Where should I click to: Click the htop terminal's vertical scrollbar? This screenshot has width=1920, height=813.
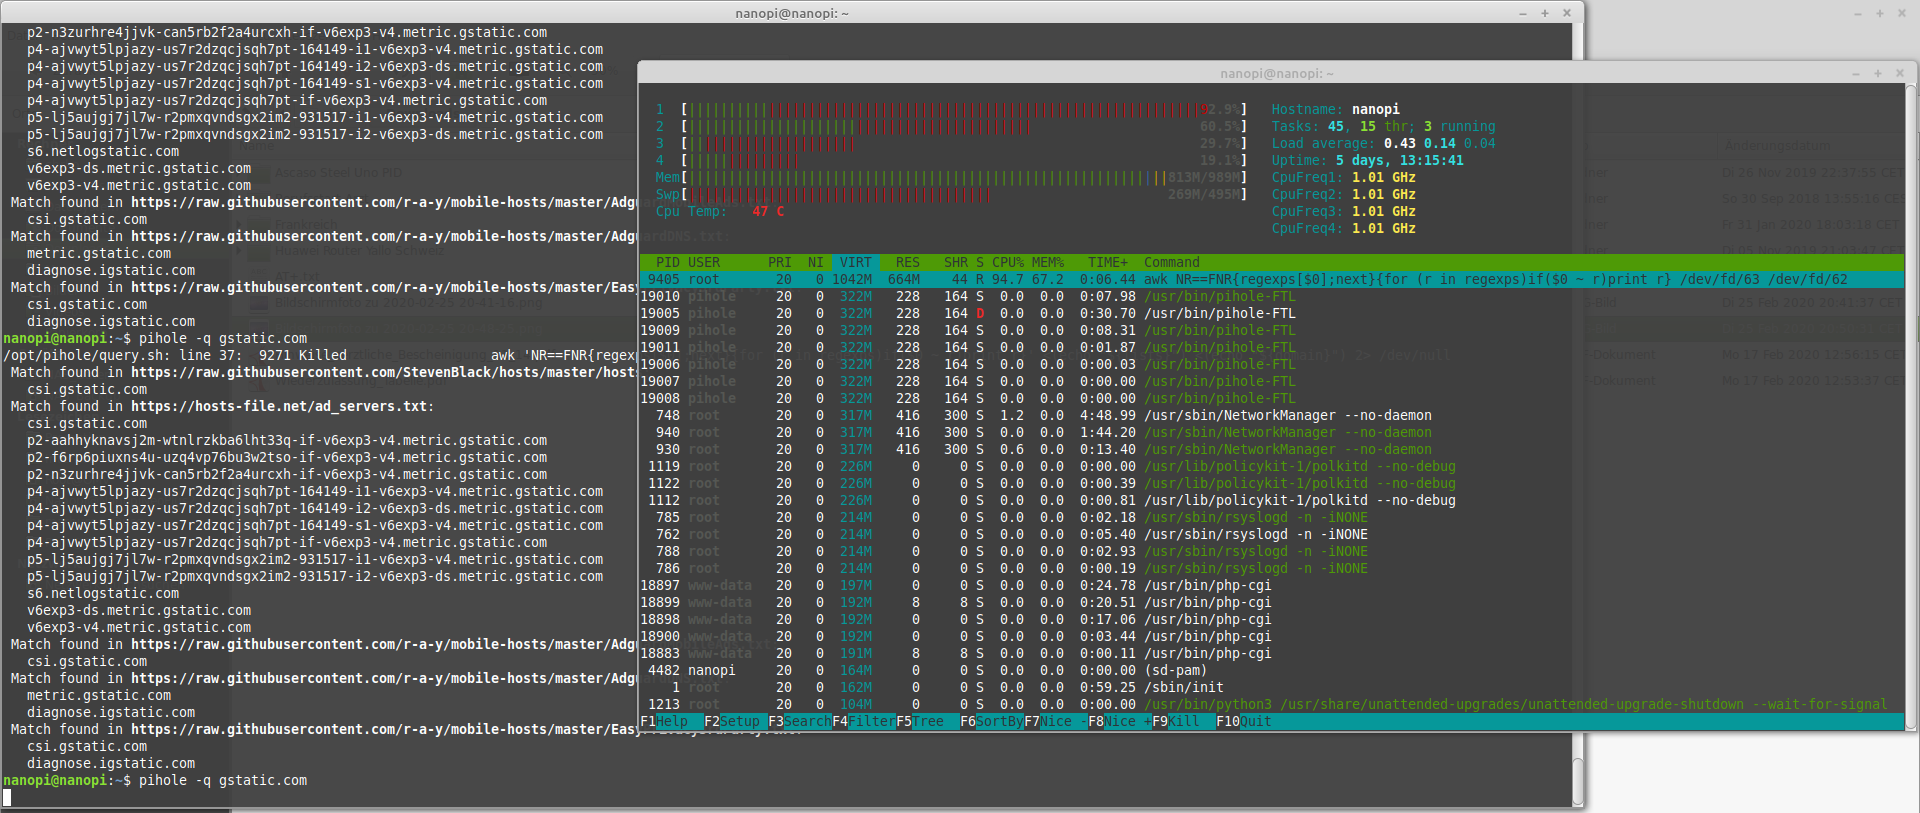tap(1910, 405)
